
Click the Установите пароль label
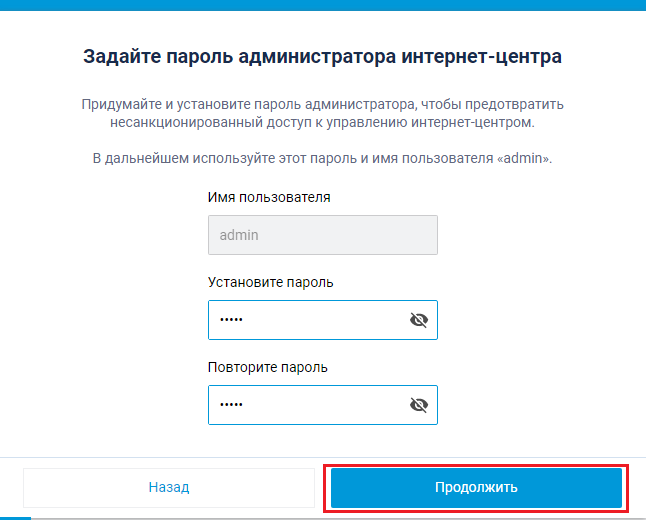pos(270,282)
